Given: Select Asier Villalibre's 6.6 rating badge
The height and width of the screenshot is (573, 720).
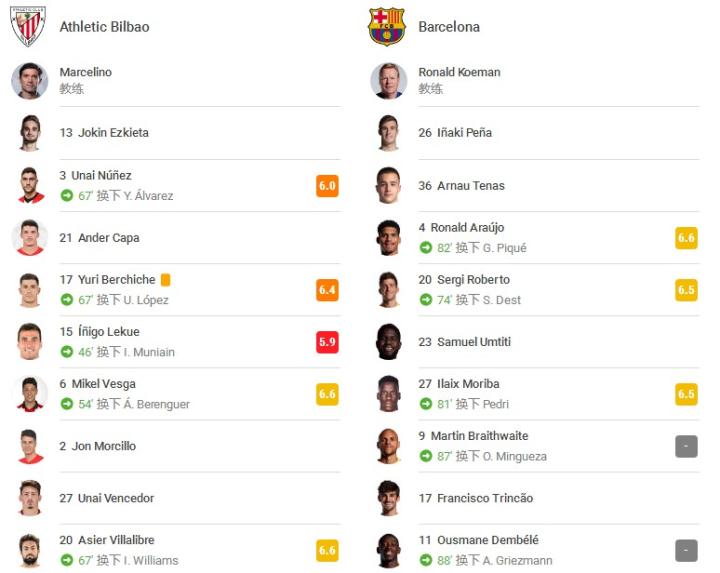Looking at the screenshot, I should [327, 550].
